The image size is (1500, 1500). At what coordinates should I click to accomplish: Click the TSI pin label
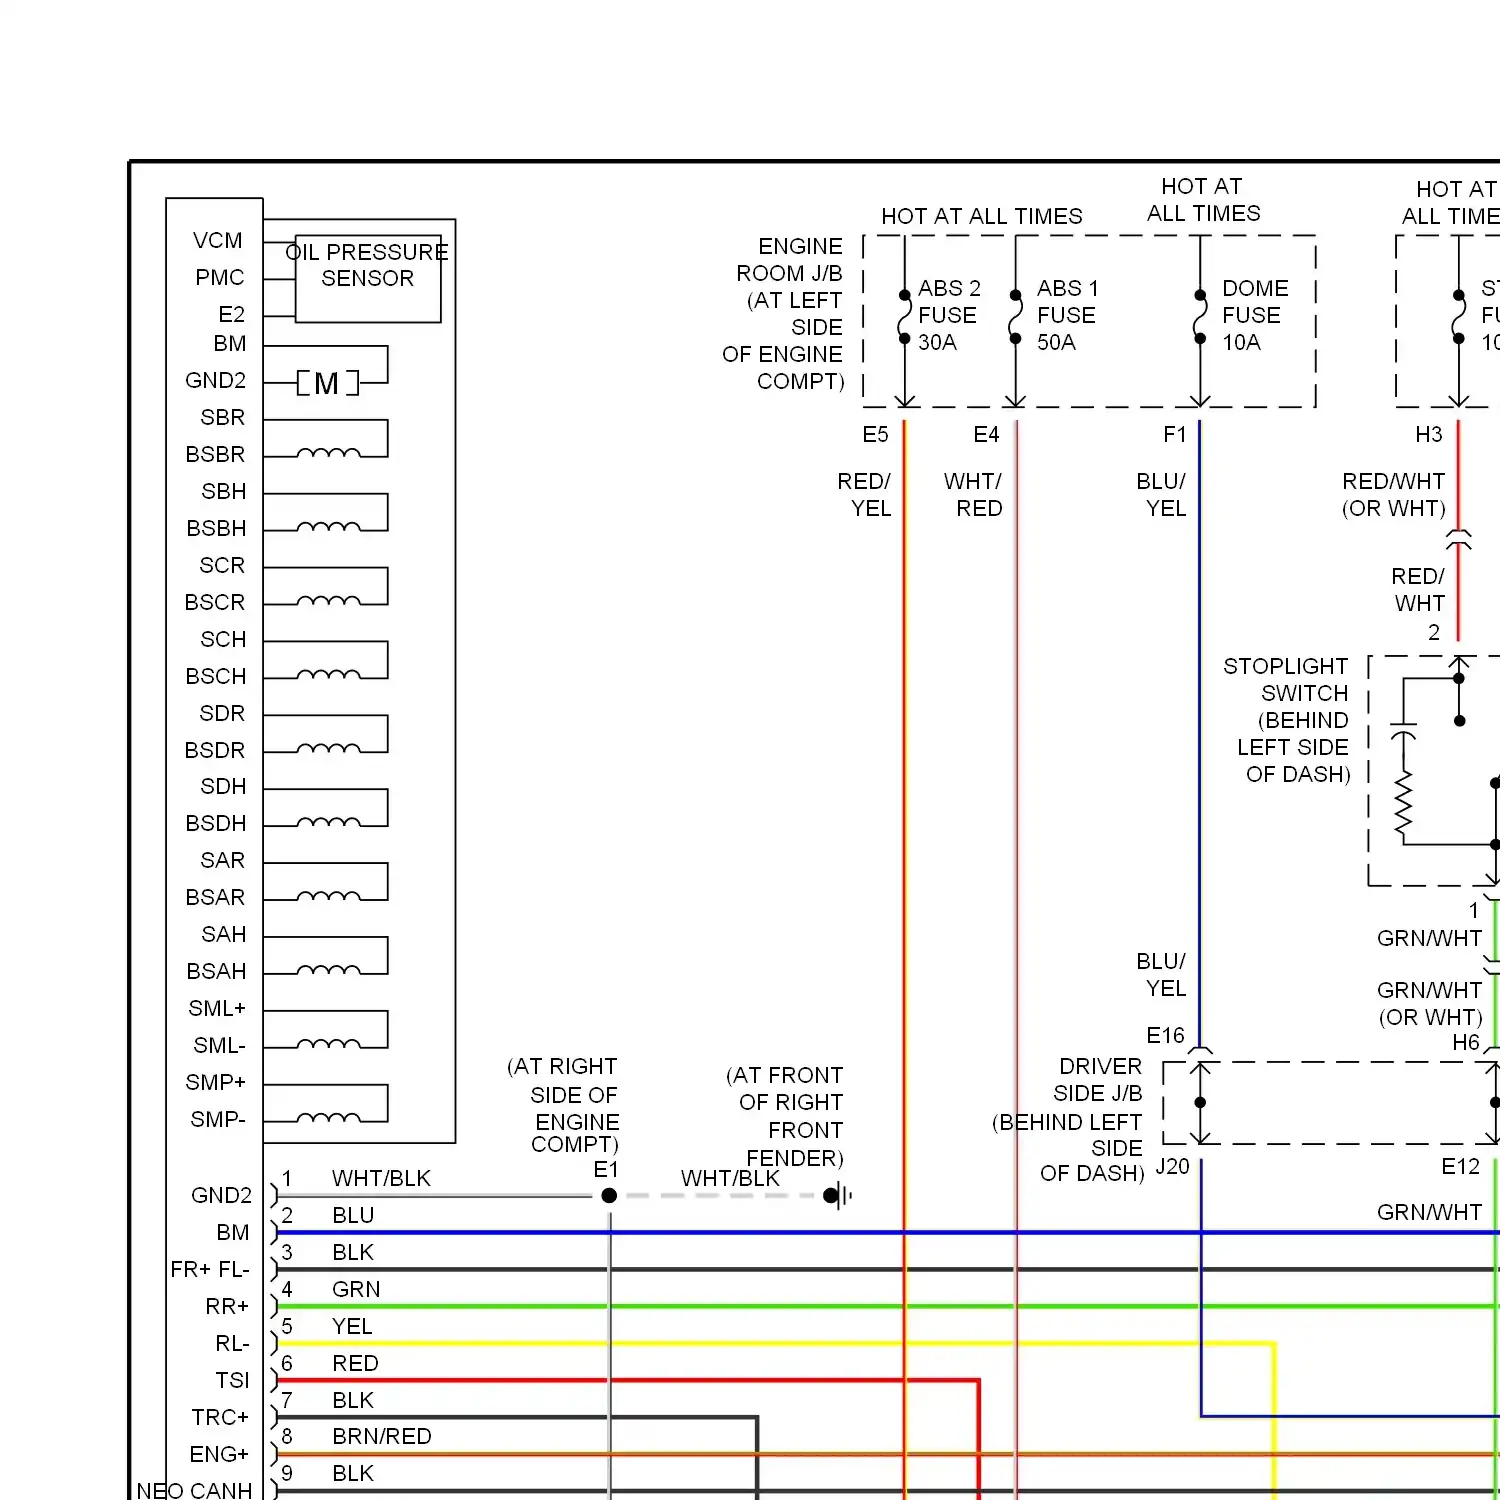coord(232,1381)
